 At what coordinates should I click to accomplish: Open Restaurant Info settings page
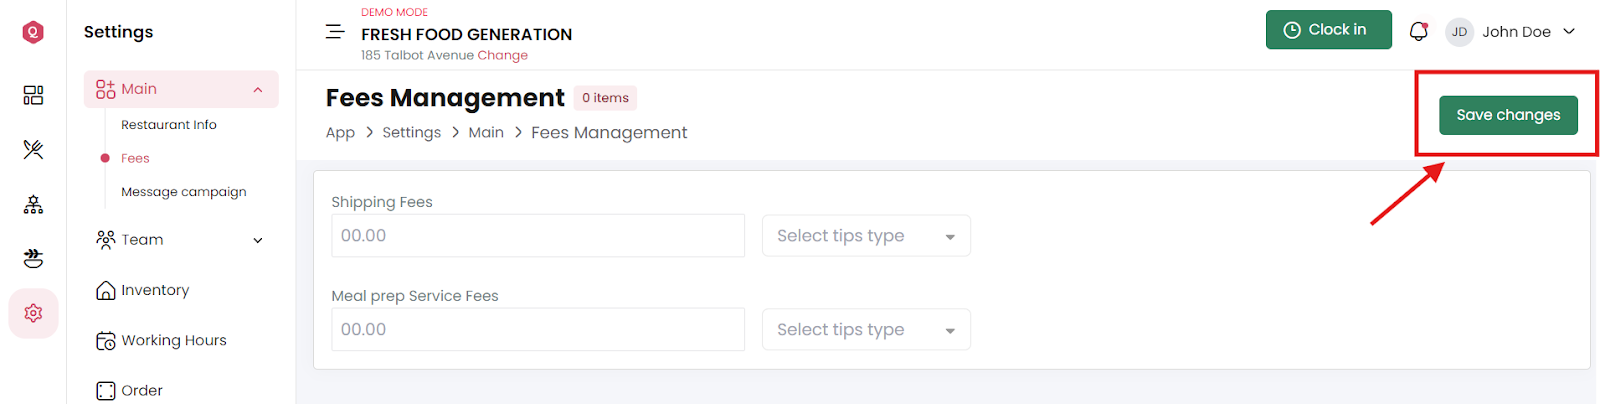pos(169,125)
